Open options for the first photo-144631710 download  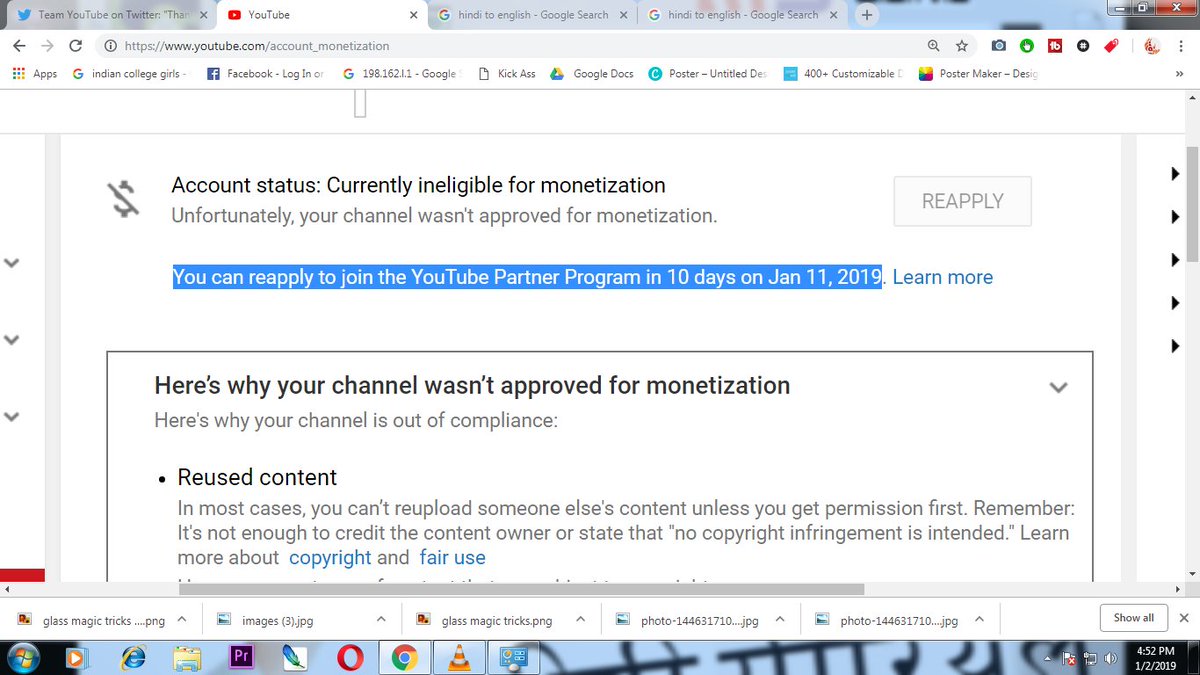click(x=782, y=620)
